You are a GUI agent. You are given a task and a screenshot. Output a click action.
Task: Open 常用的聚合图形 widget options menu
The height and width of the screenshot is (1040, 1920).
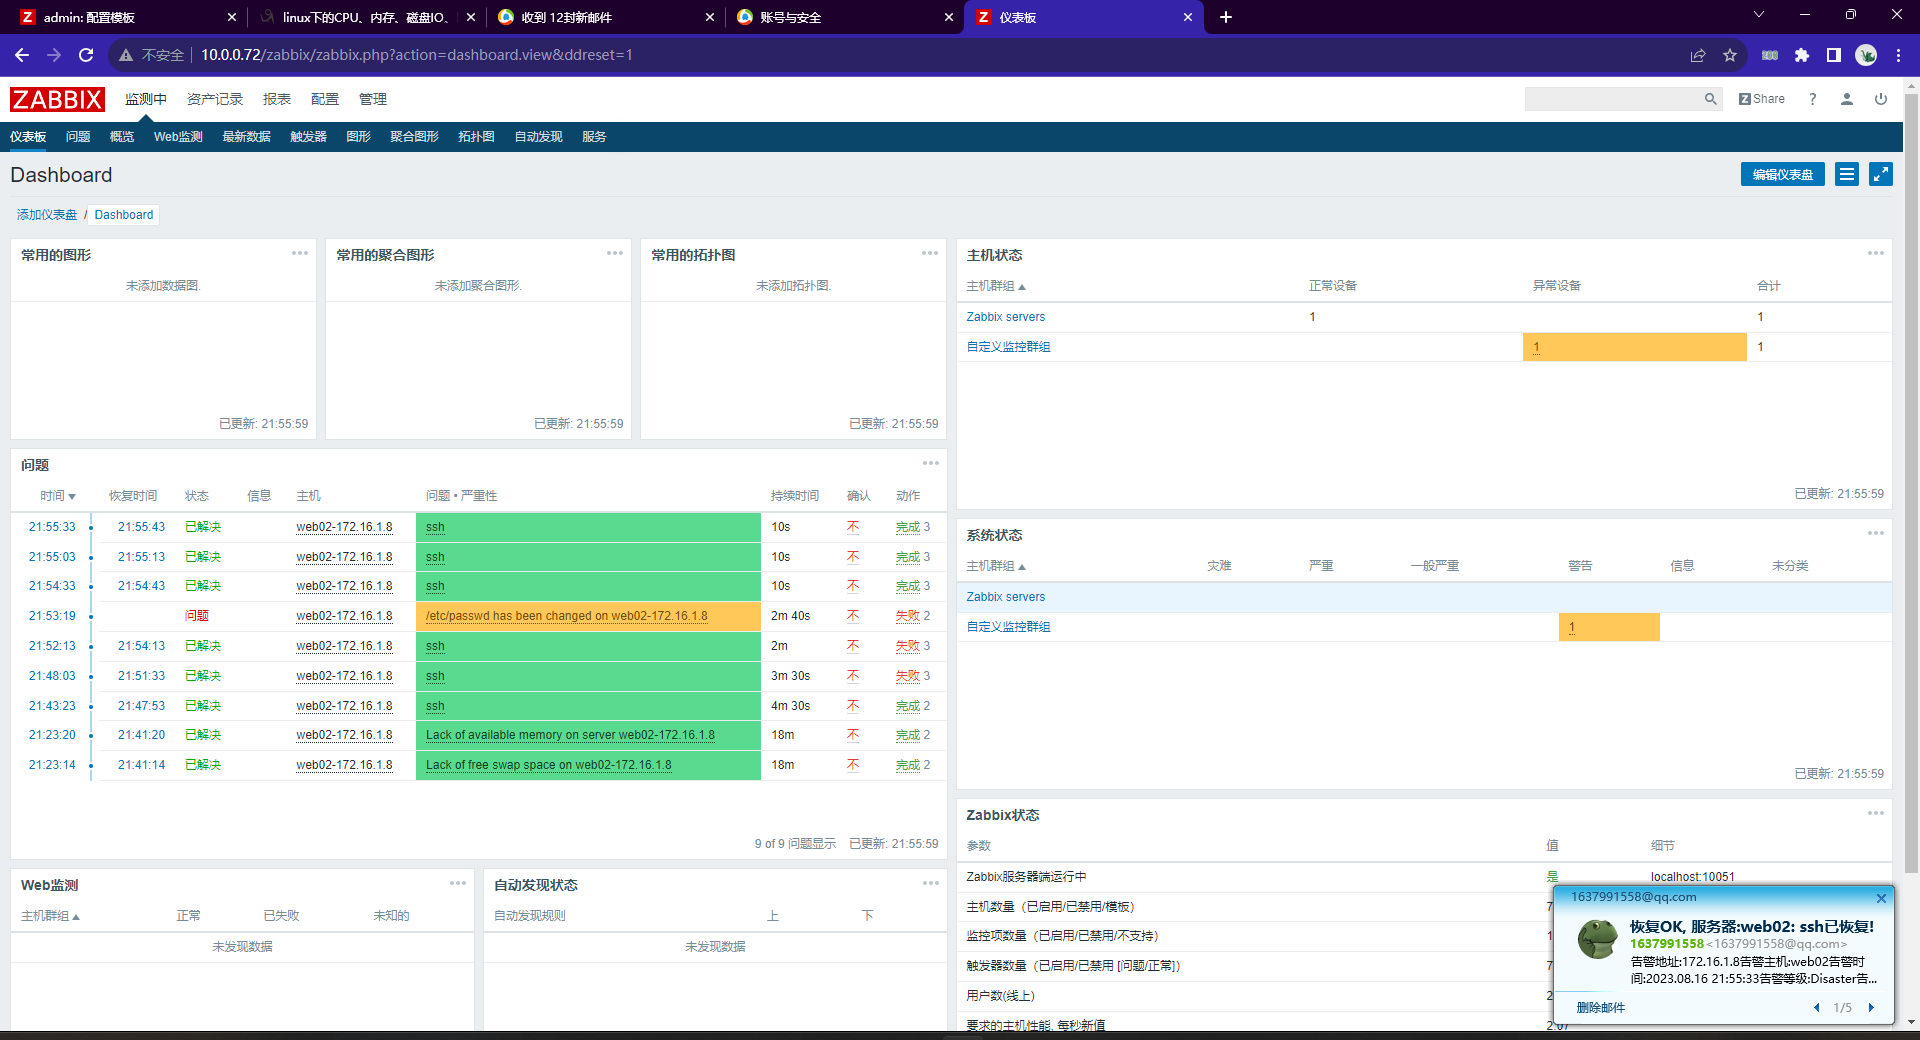(x=615, y=253)
